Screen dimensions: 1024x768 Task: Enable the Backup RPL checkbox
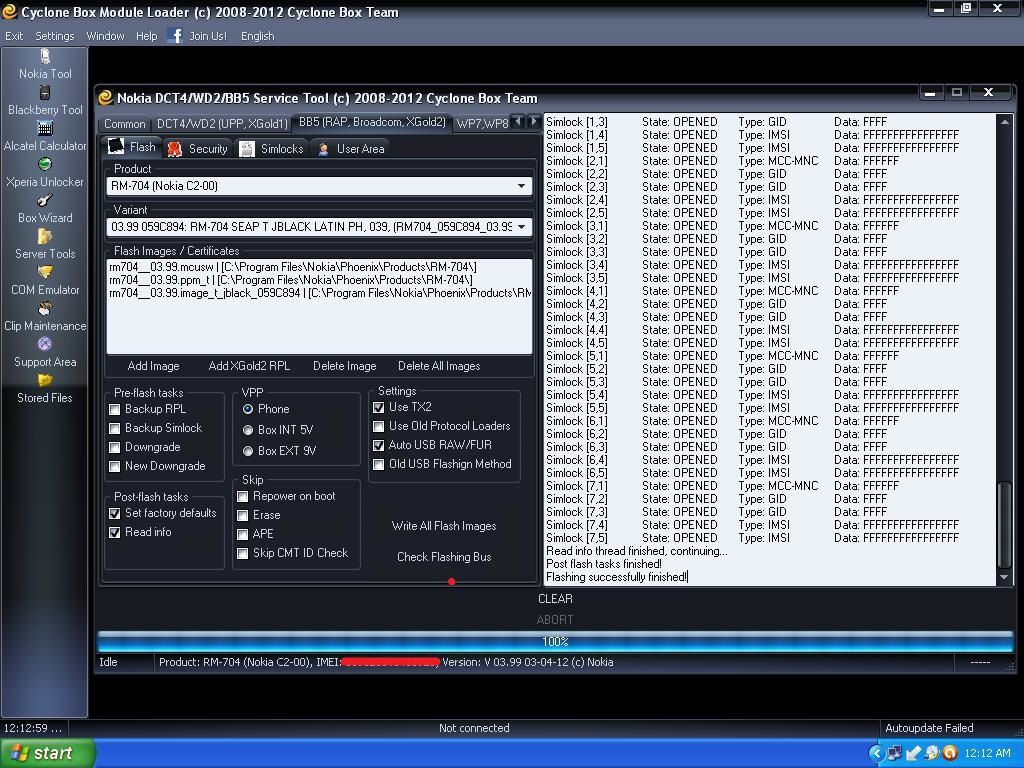point(115,409)
